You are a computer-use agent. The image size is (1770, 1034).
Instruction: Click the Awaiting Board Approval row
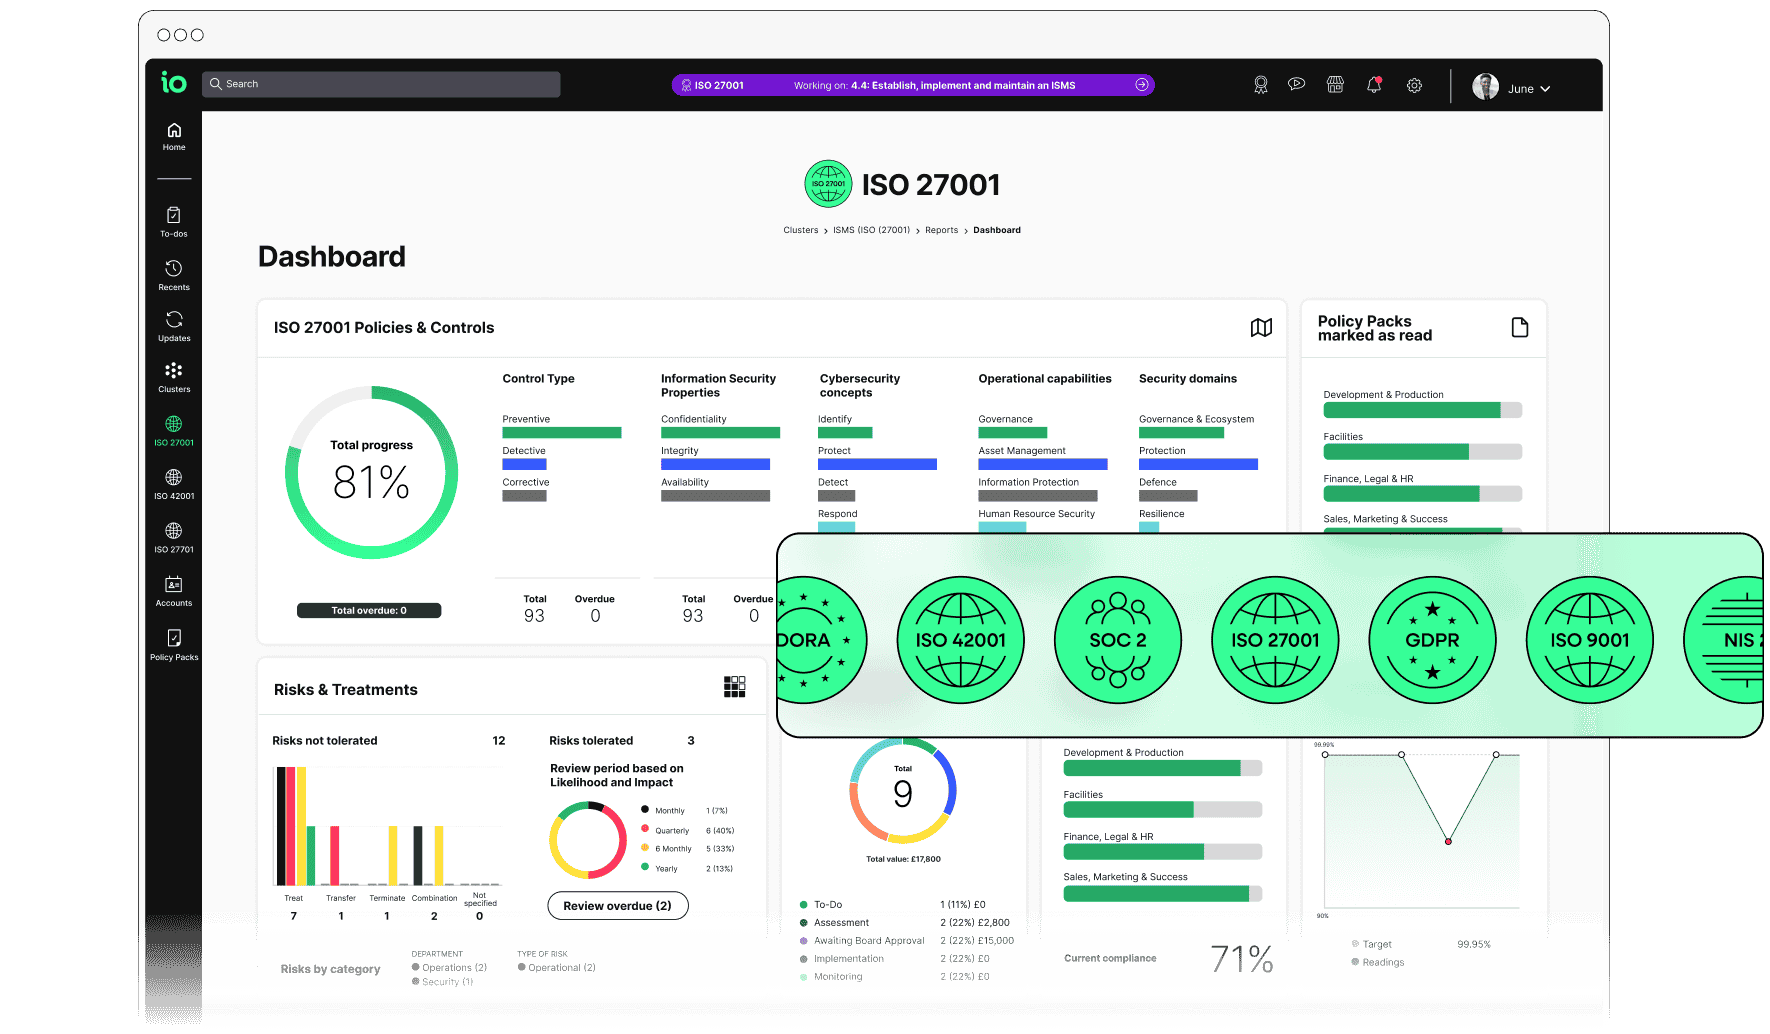[x=906, y=941]
